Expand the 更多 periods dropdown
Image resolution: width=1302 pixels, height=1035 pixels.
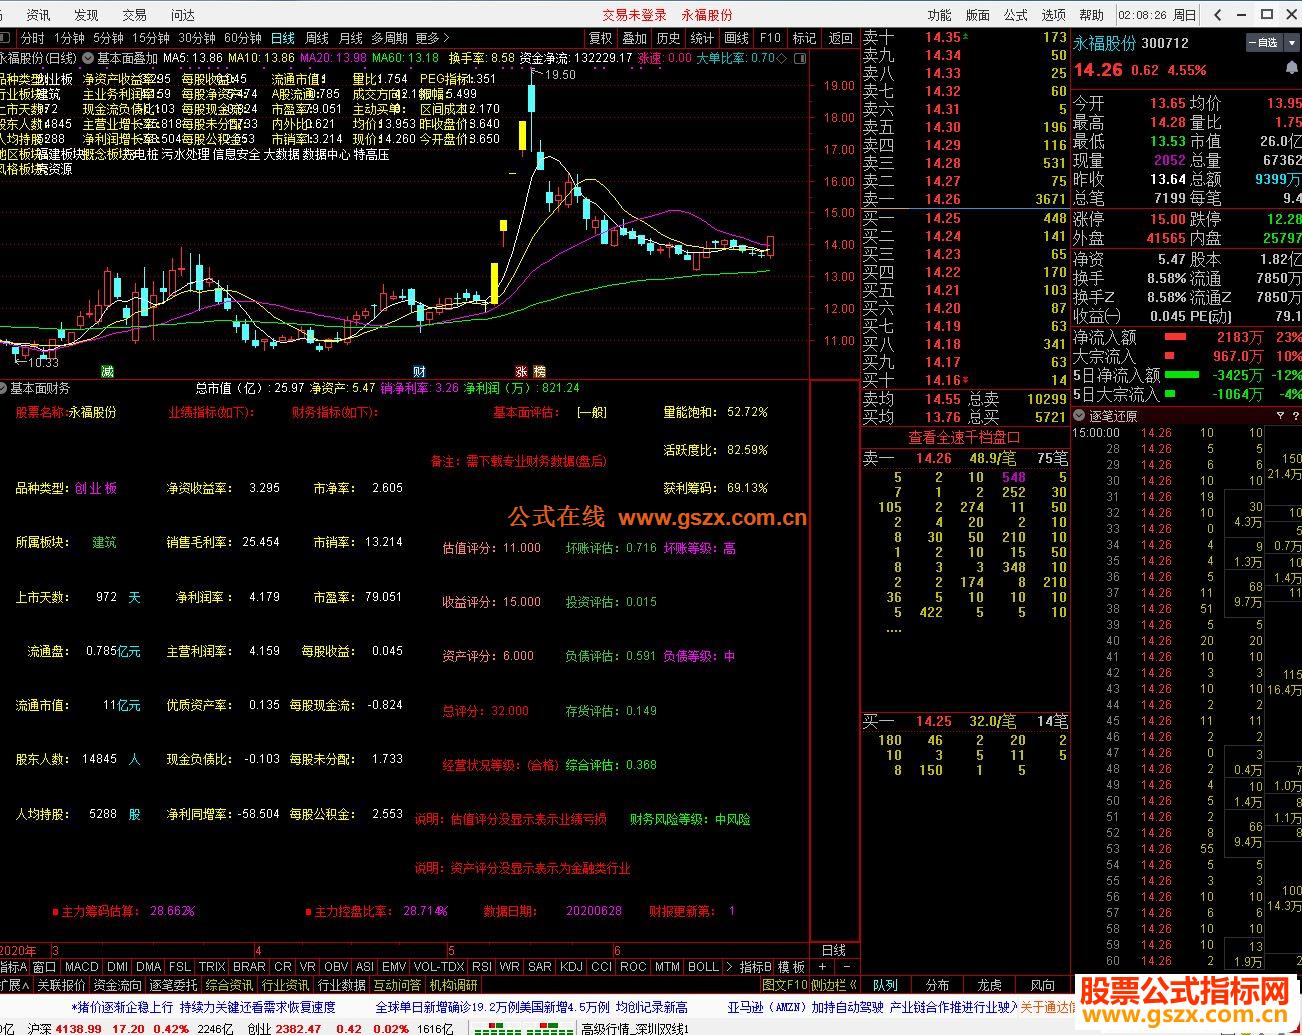click(431, 38)
